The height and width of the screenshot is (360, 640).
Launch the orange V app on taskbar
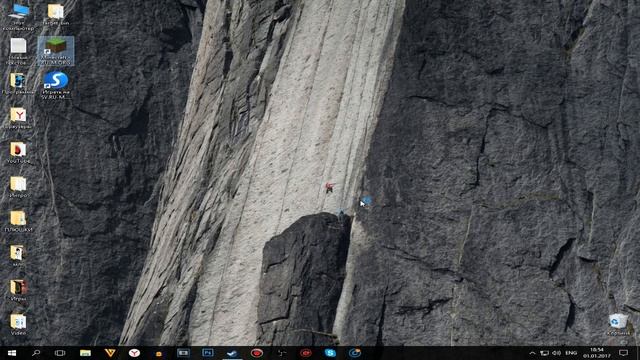109,353
